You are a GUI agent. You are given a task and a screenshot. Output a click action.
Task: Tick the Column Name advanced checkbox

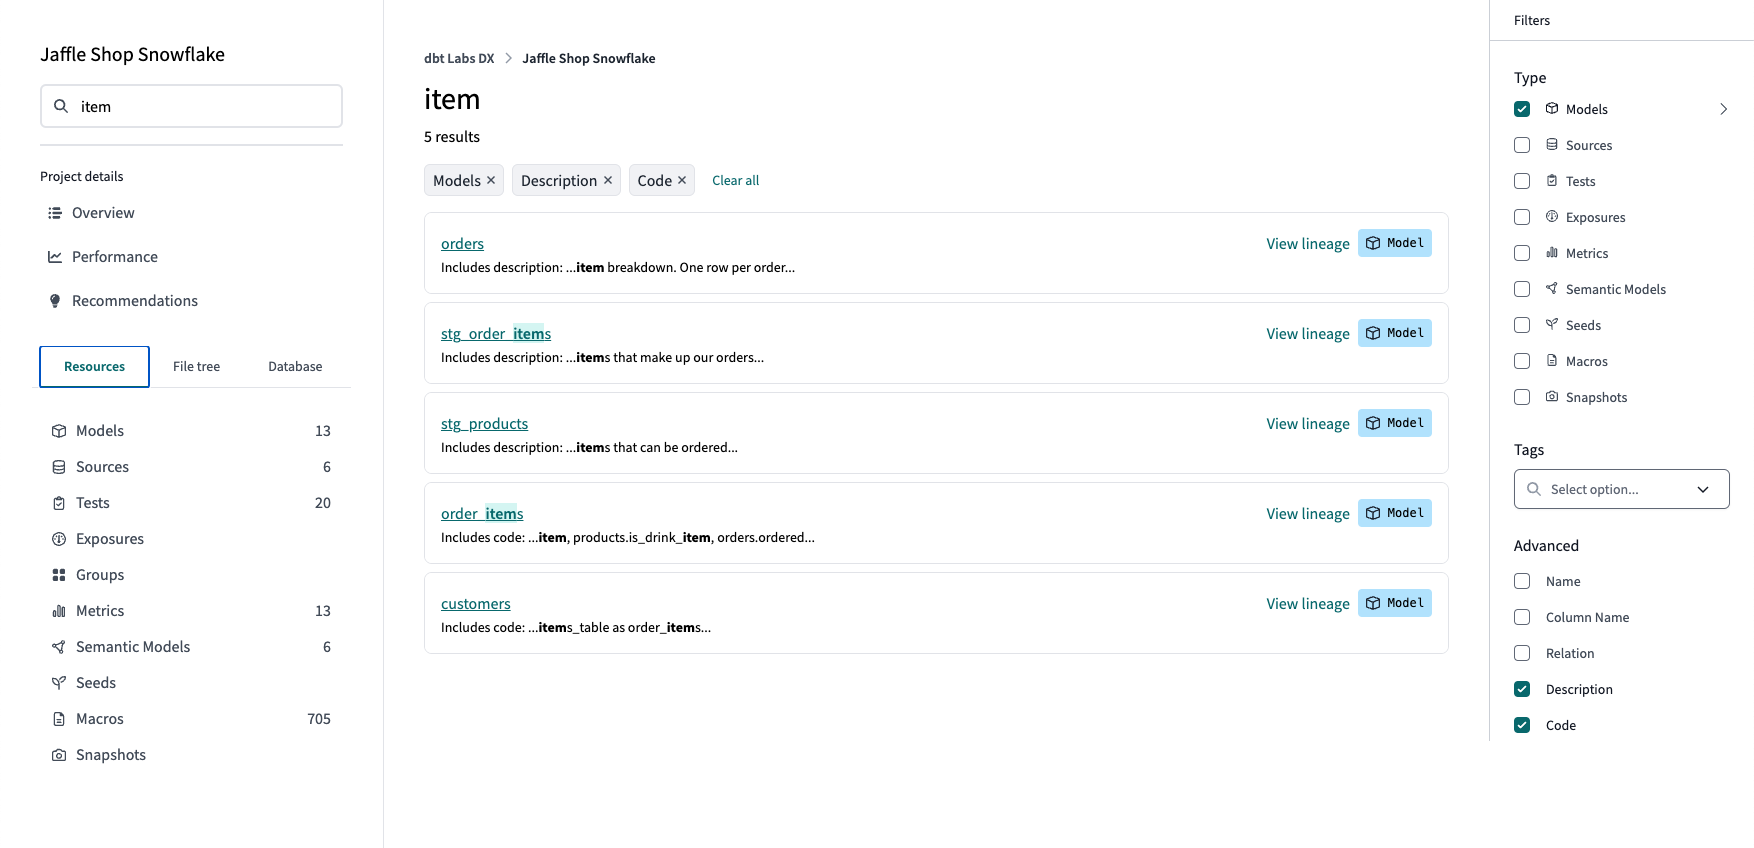click(x=1522, y=617)
